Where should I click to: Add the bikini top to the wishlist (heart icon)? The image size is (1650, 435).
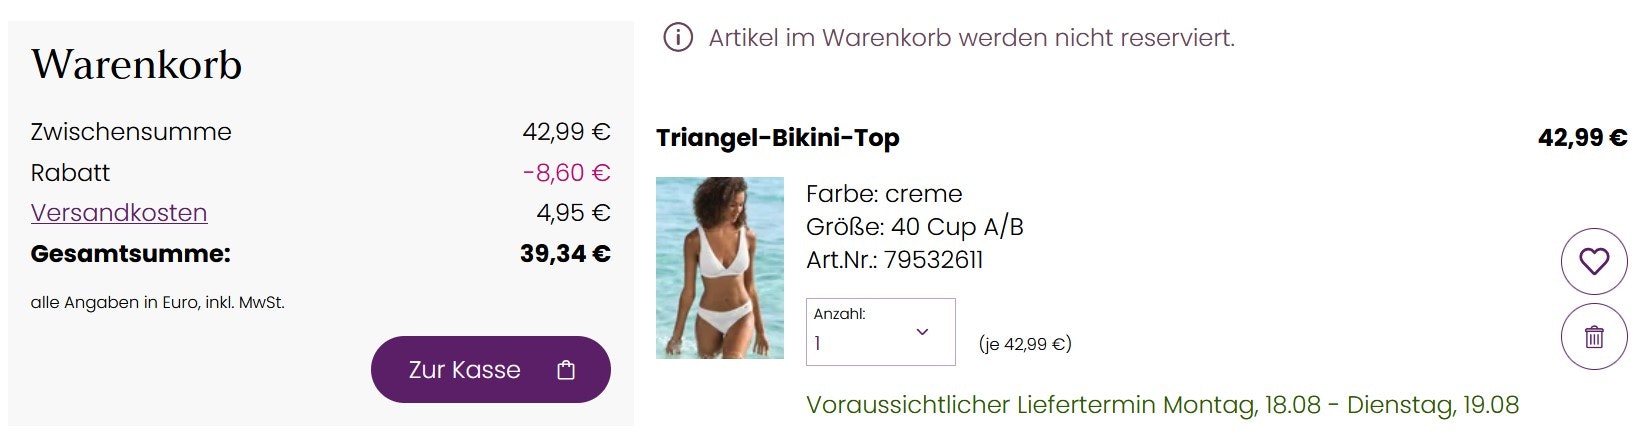1594,261
